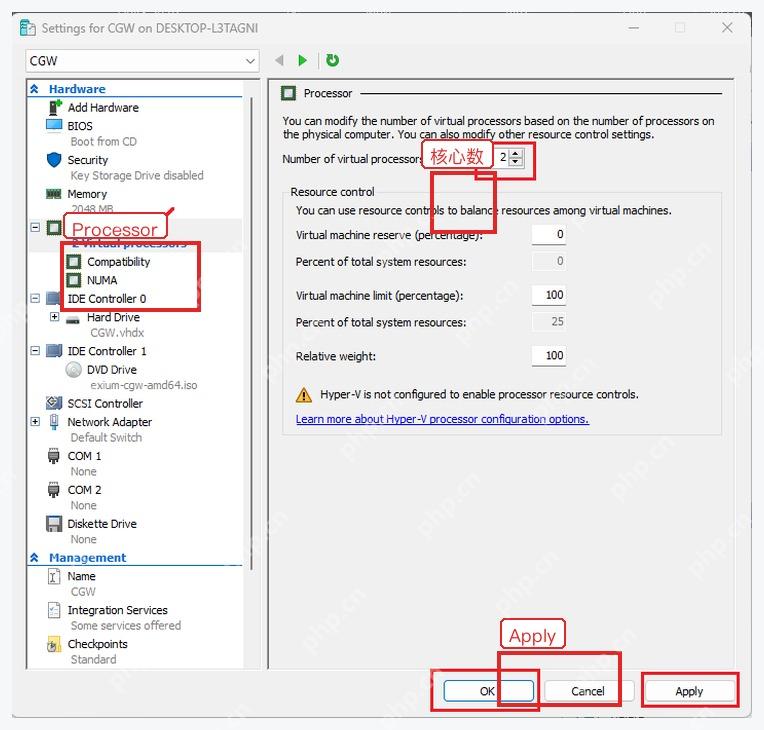
Task: Click the COM 2 port icon
Action: point(54,490)
